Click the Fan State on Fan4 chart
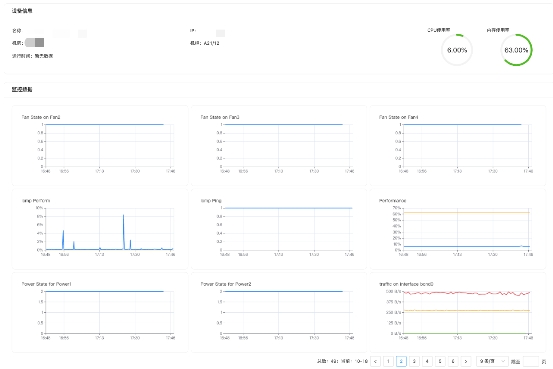Viewport: 553px width, 369px height. (457, 145)
